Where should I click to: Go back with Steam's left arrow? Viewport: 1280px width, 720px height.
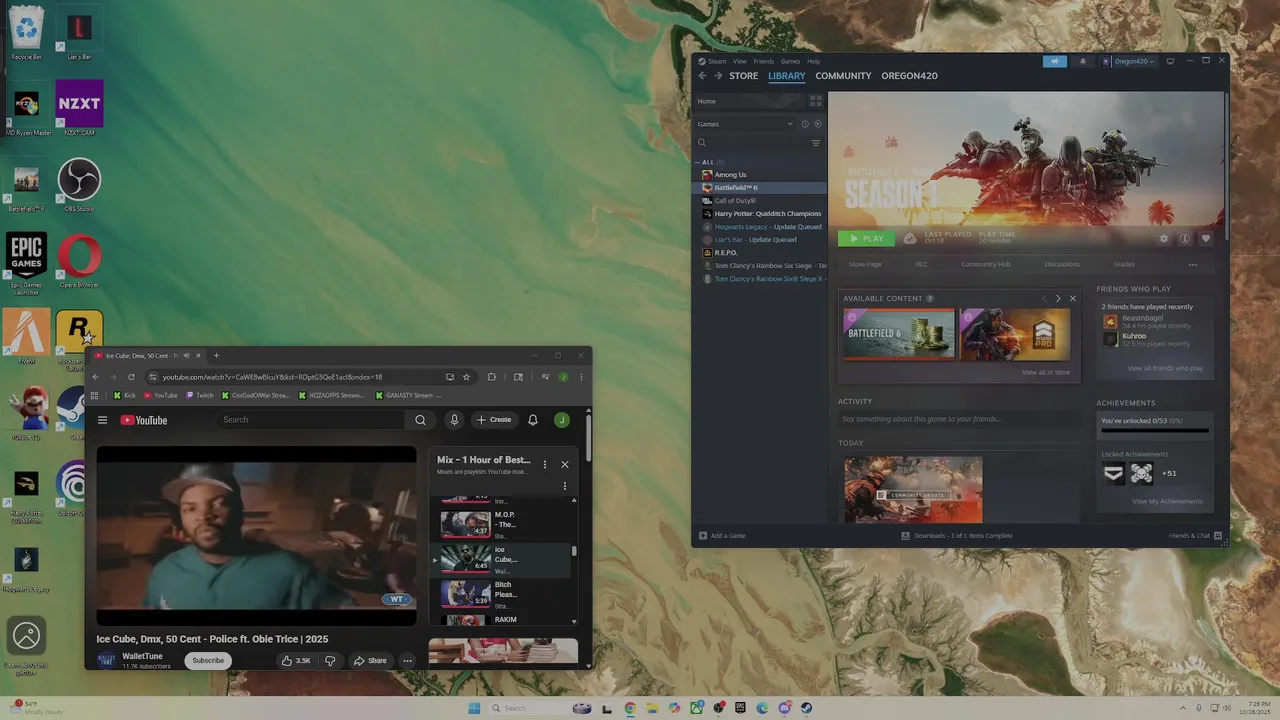tap(702, 76)
